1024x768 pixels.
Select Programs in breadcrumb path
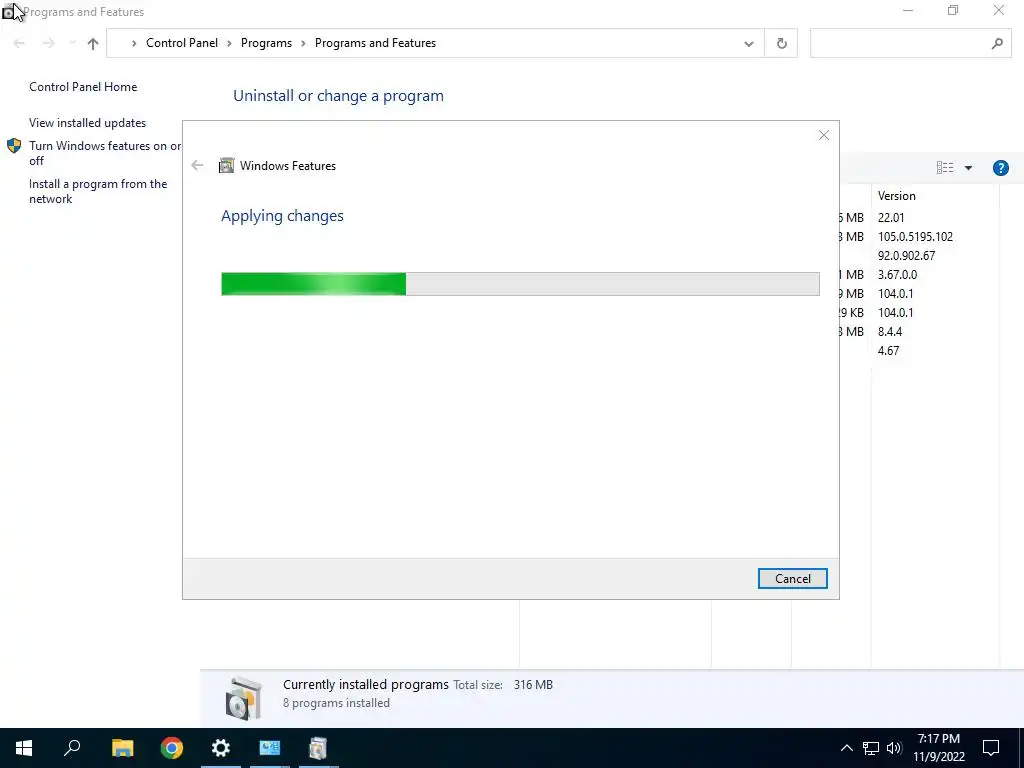point(266,43)
